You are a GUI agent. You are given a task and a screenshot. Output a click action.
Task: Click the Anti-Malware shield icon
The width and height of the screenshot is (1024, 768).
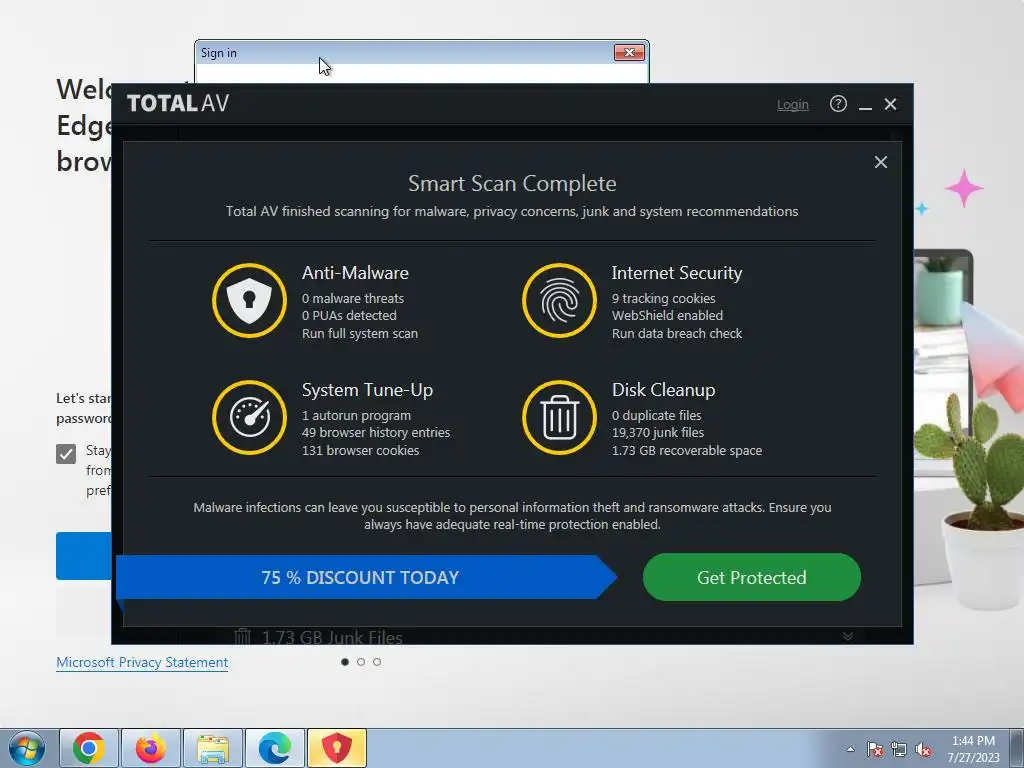(249, 300)
